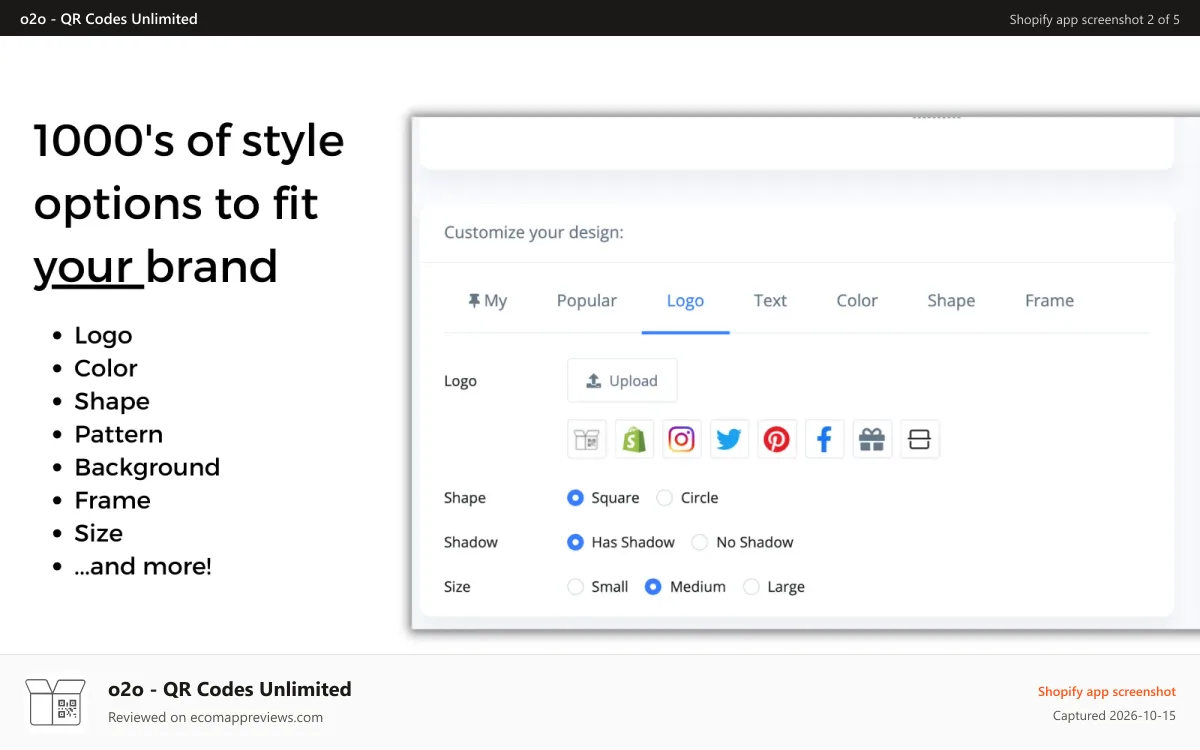The height and width of the screenshot is (750, 1200).
Task: Switch to the Shape tab
Action: click(951, 300)
